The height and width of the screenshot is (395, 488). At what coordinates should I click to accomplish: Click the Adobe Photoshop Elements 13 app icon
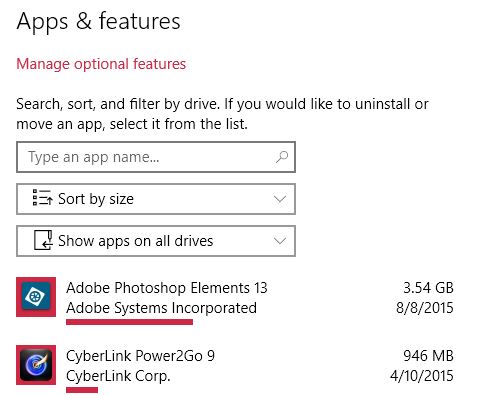coord(36,297)
